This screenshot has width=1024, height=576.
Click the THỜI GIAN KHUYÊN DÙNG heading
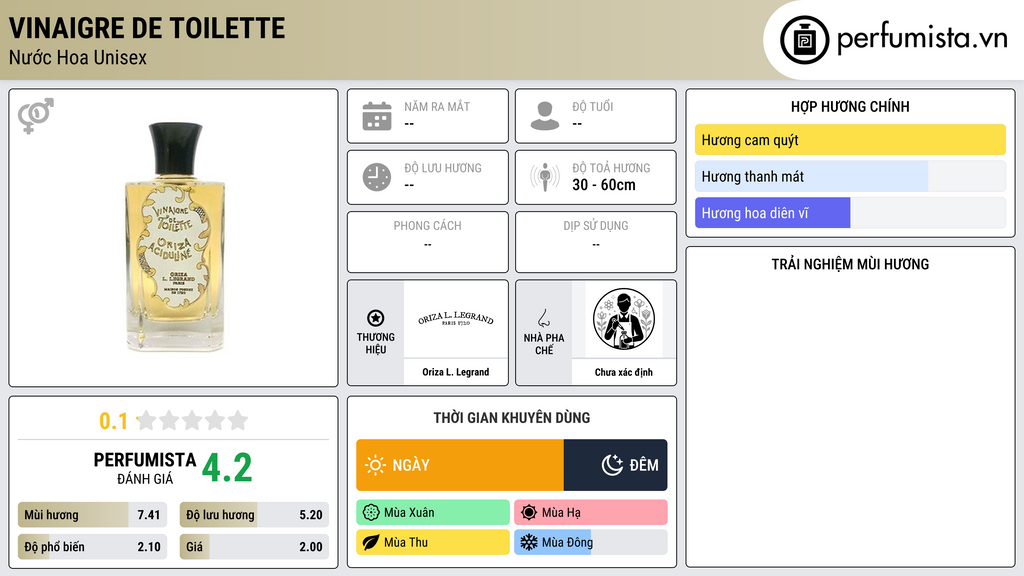512,418
